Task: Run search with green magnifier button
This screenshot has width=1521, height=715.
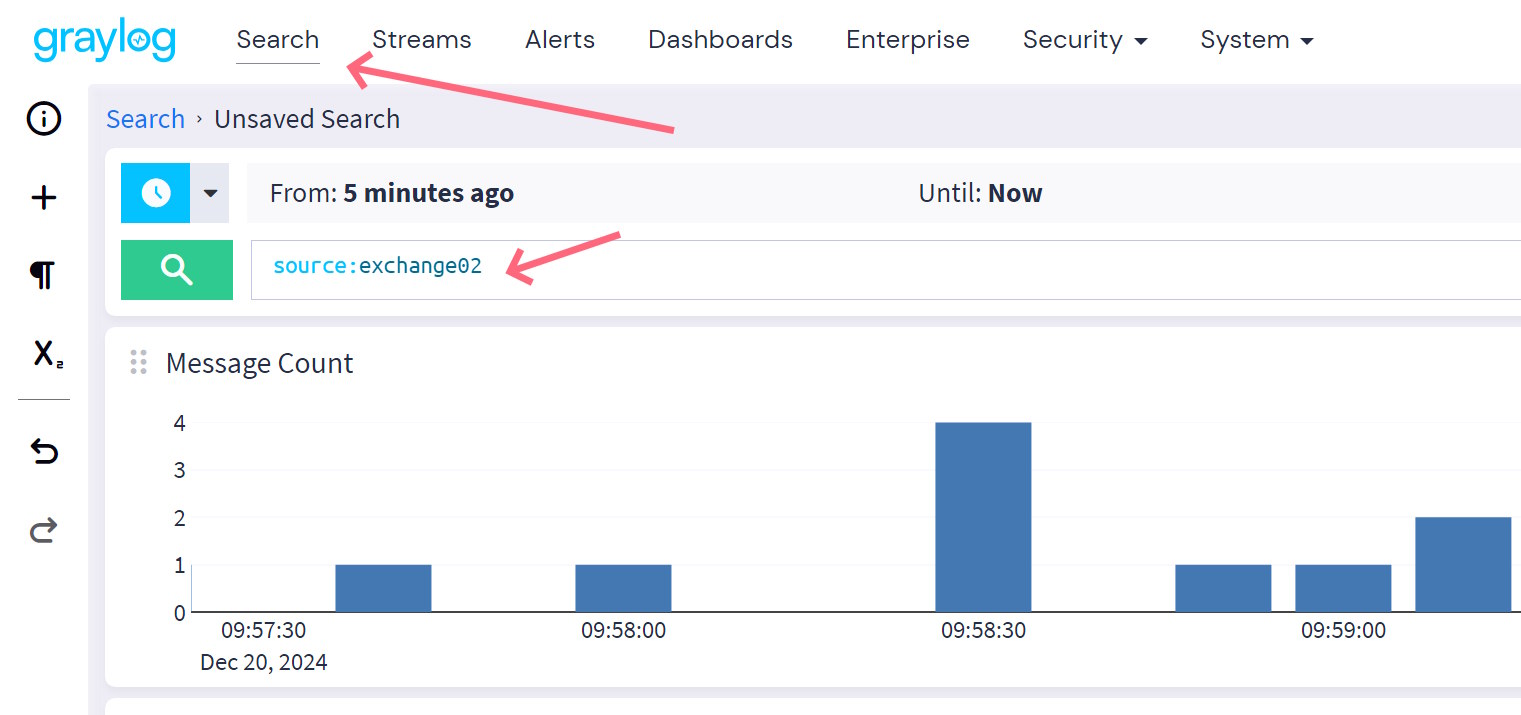Action: tap(176, 270)
